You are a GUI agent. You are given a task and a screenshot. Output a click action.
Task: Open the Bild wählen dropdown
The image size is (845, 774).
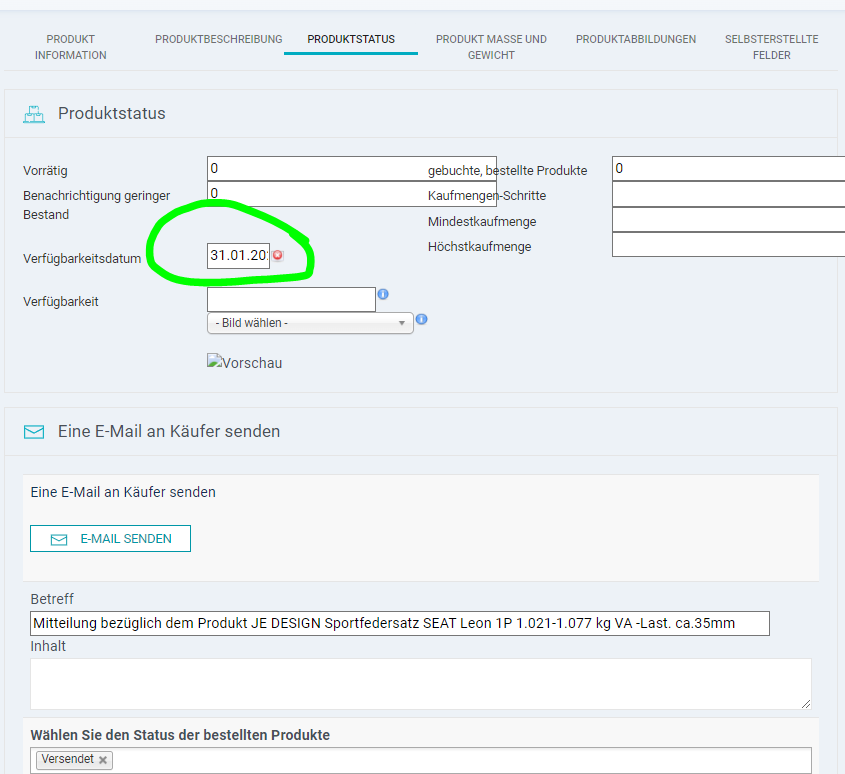click(310, 323)
